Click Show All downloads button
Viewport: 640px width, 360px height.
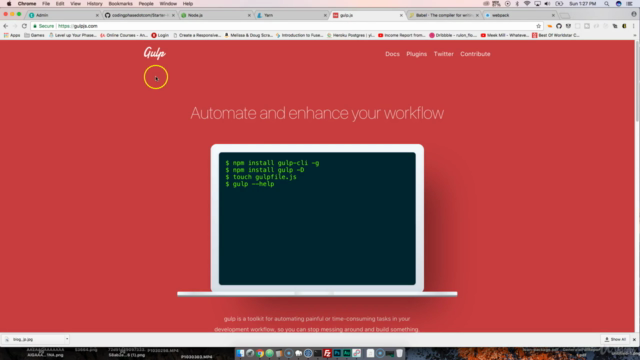616,339
